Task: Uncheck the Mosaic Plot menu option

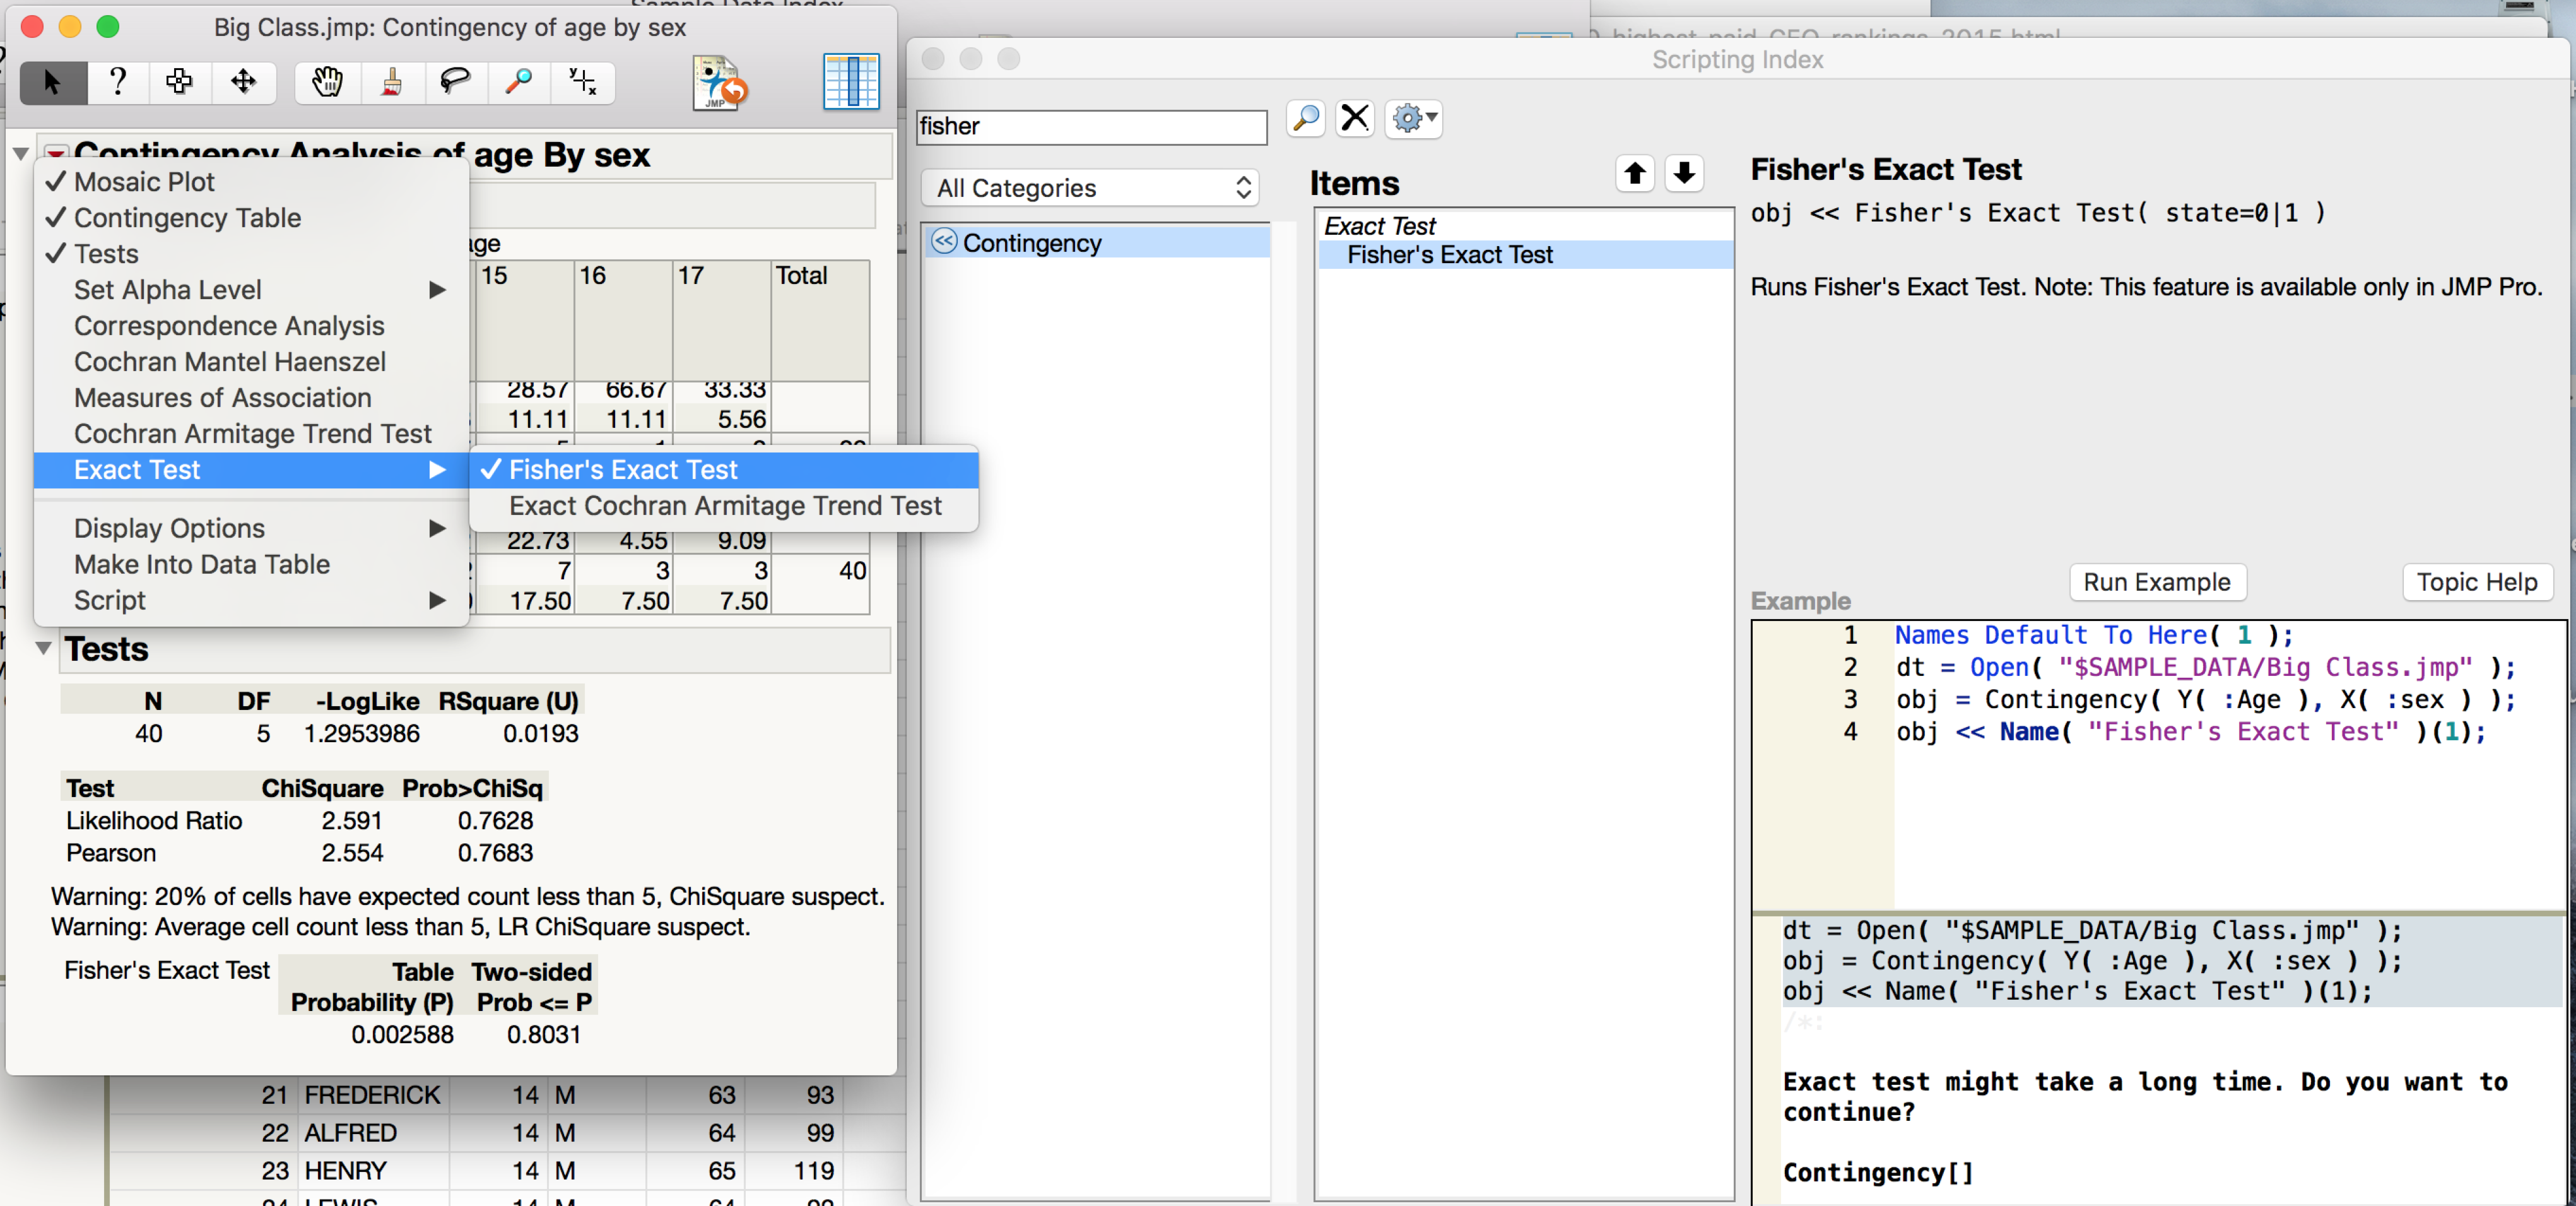Action: tap(144, 182)
